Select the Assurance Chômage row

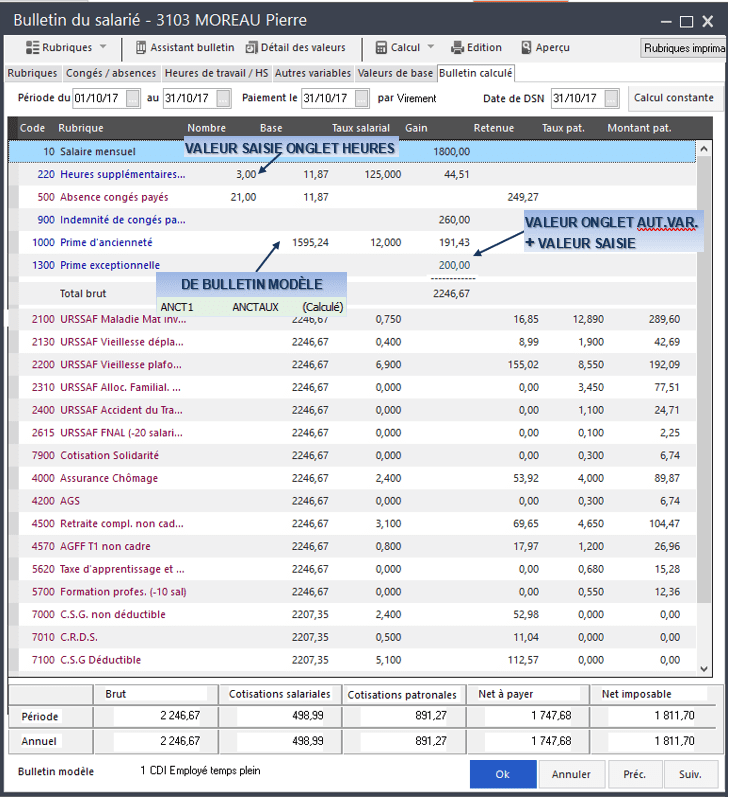(352, 479)
